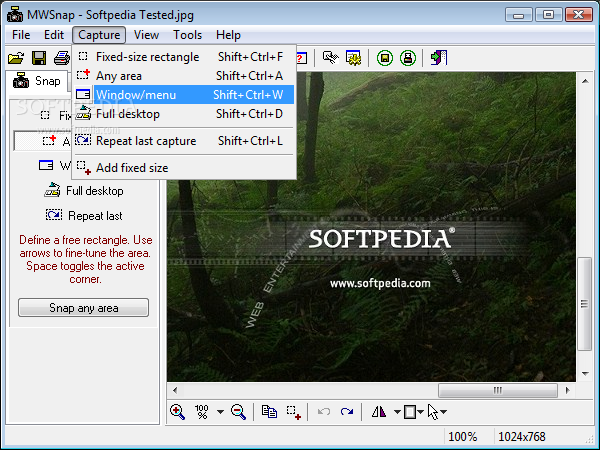Maximize the MWSnap window

[x=548, y=15]
